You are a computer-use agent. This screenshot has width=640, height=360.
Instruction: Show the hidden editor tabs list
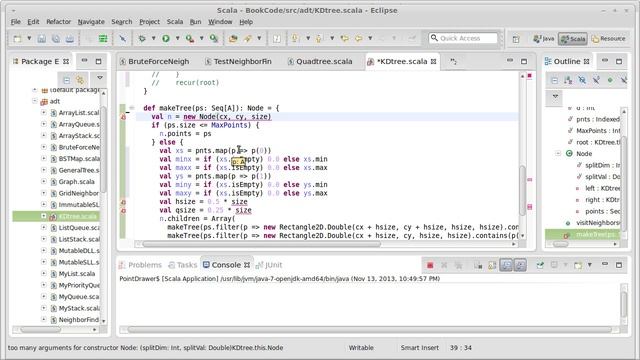point(453,62)
